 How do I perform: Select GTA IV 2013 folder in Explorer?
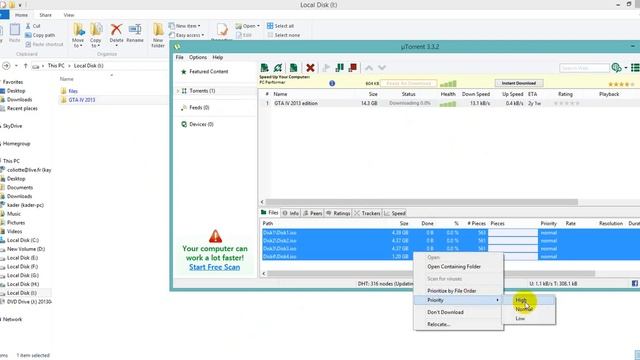[82, 100]
